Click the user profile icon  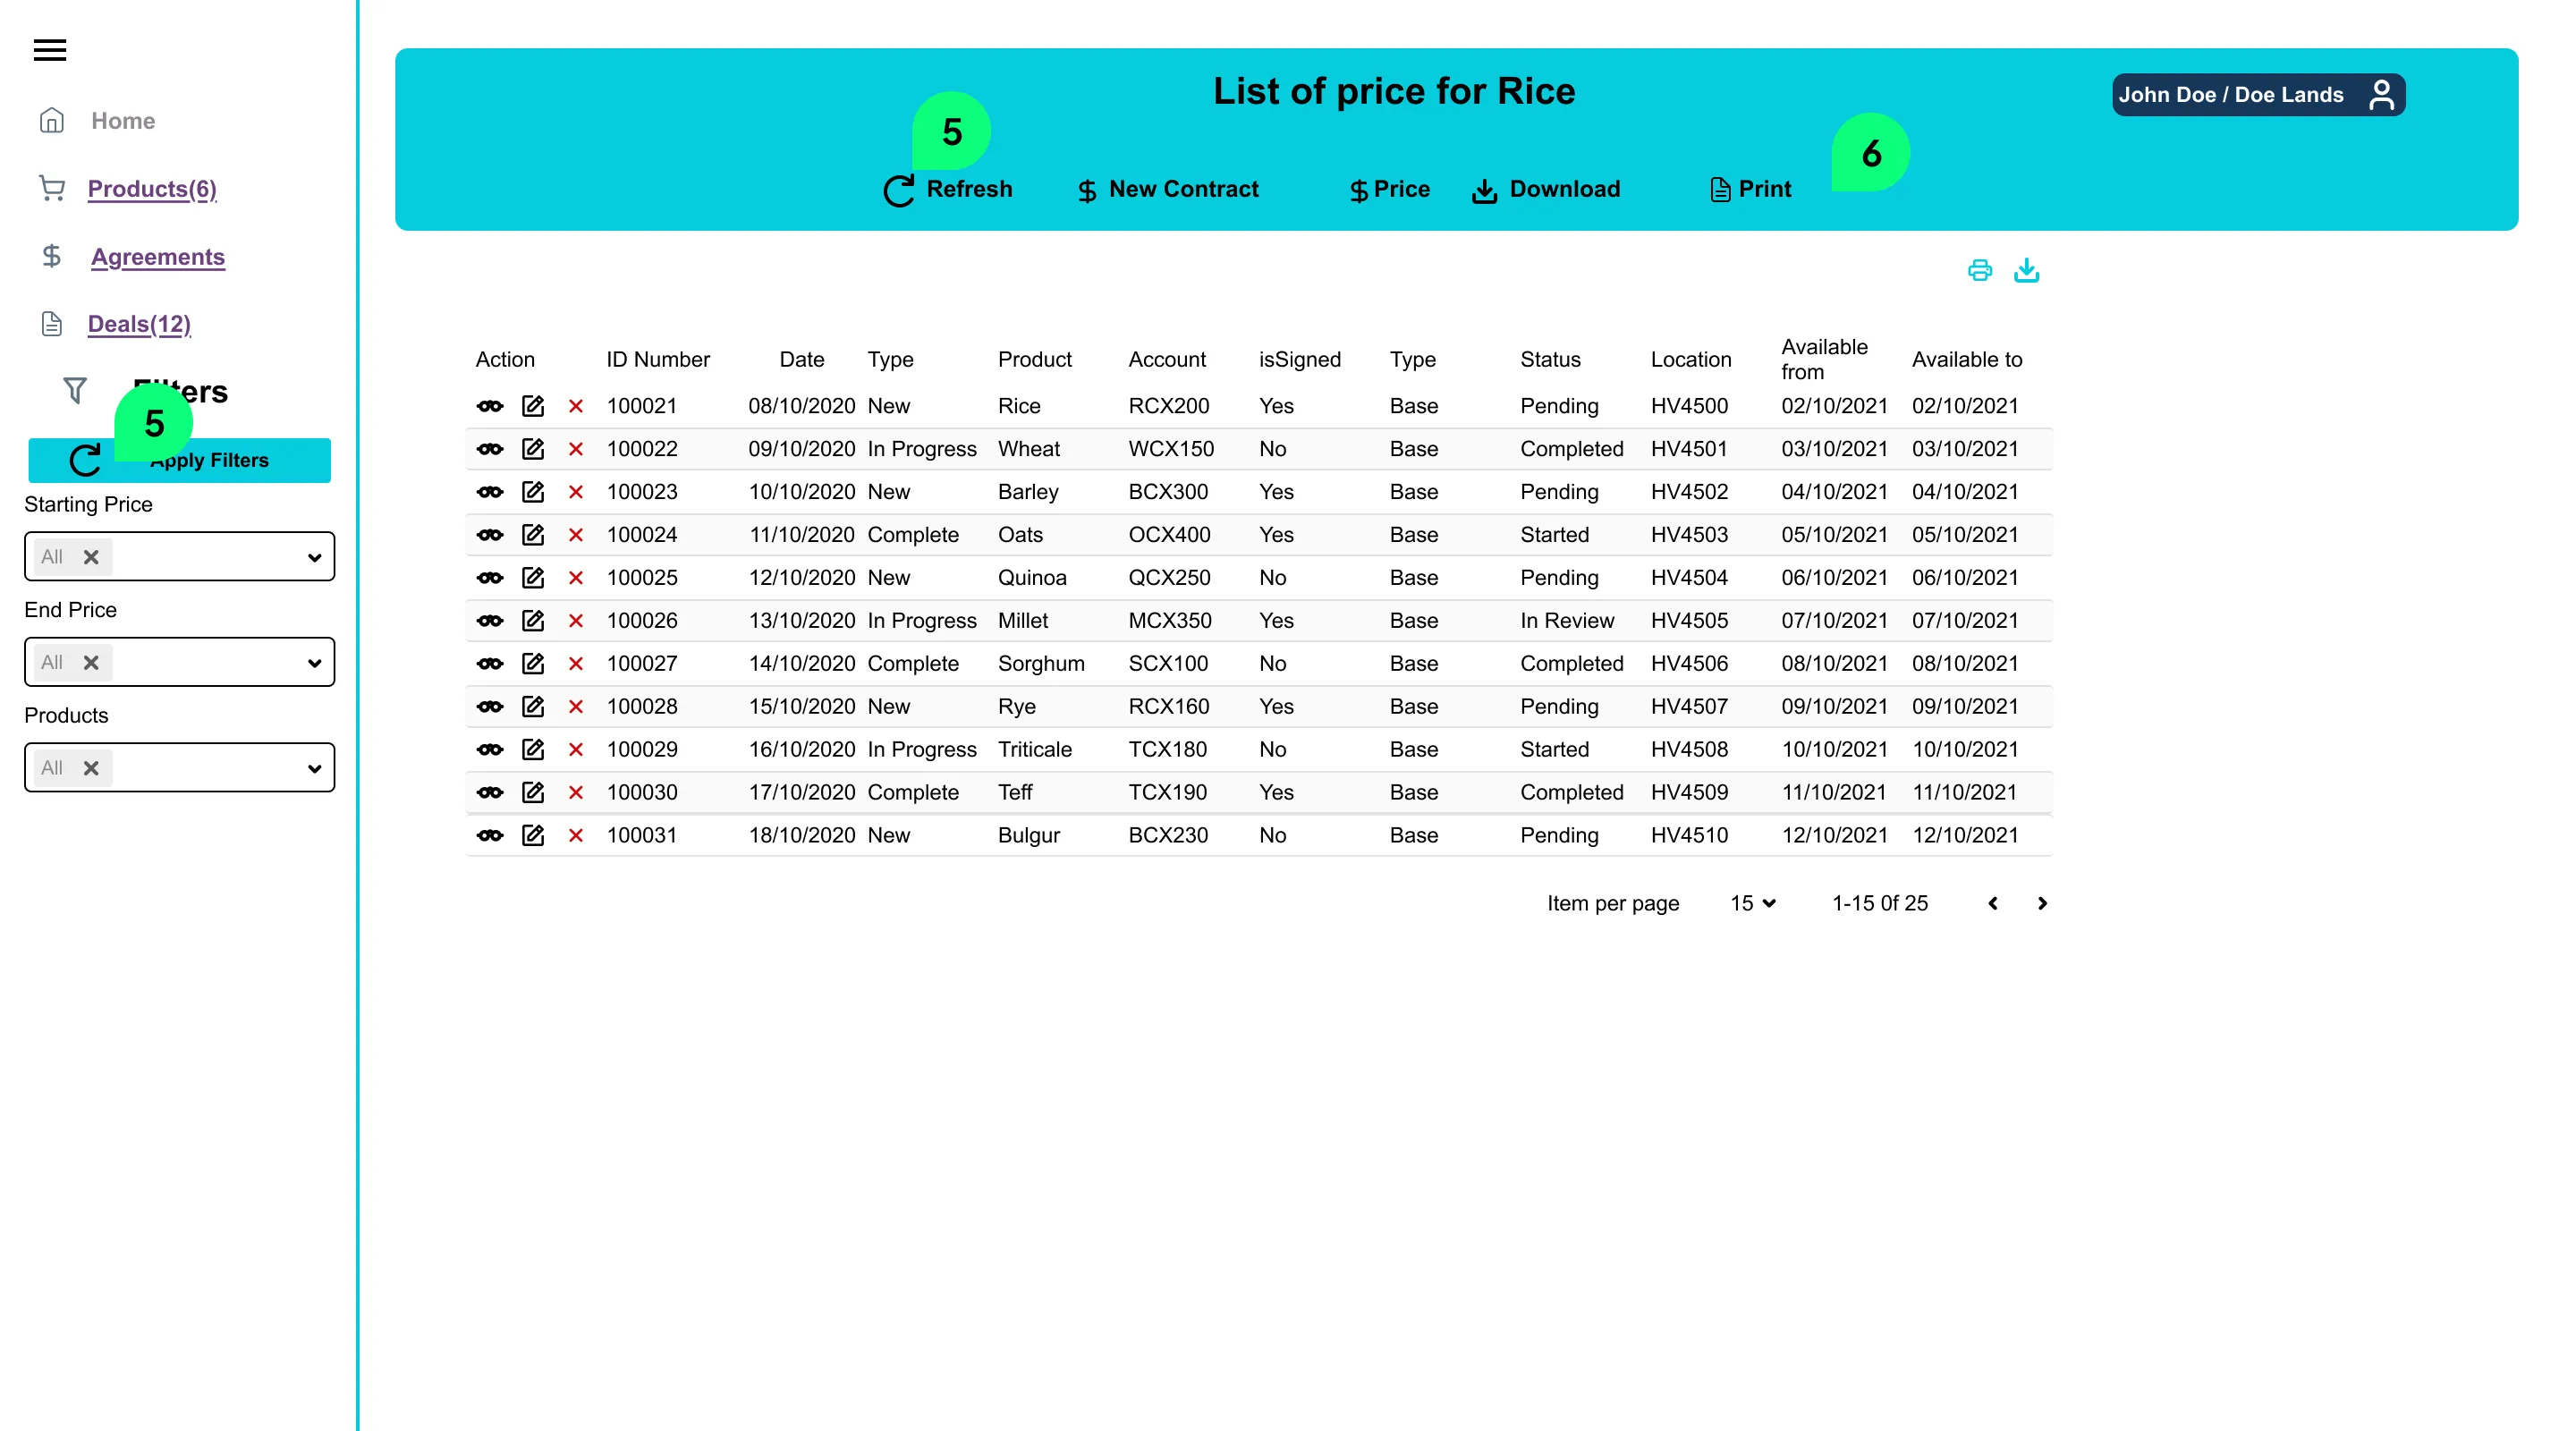(2381, 95)
